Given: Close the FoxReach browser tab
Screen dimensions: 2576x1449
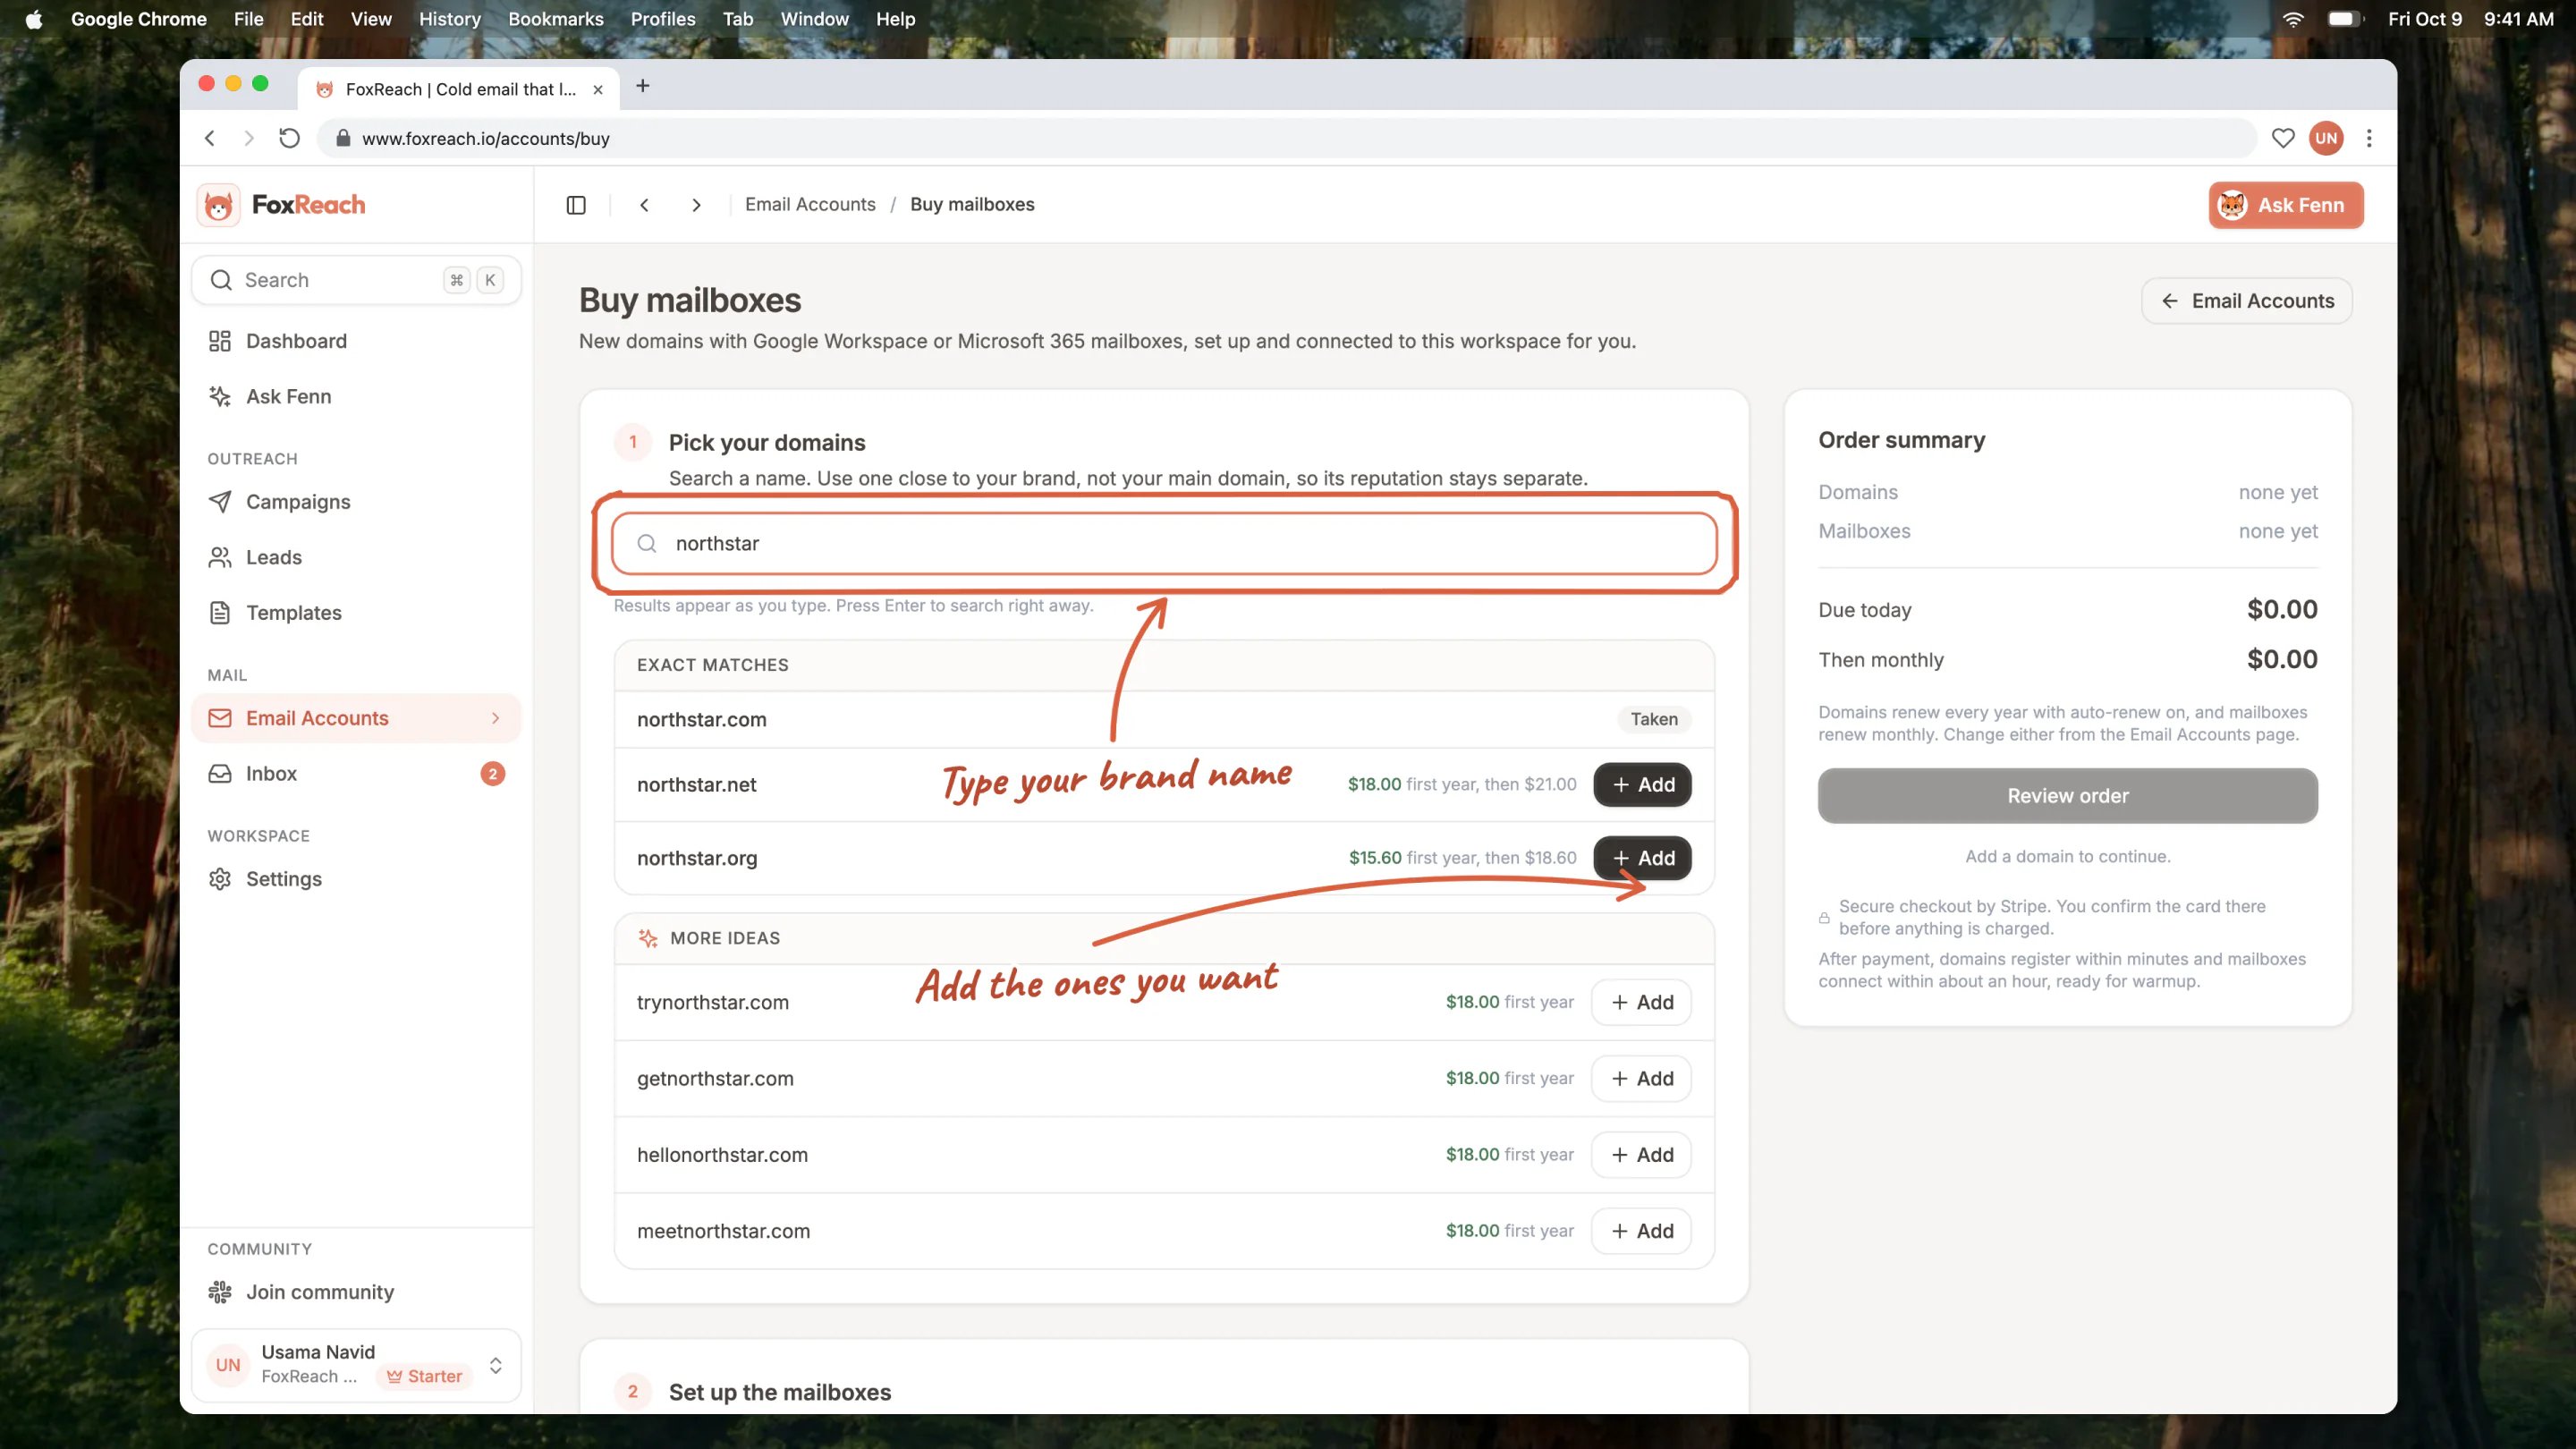Looking at the screenshot, I should pyautogui.click(x=598, y=89).
